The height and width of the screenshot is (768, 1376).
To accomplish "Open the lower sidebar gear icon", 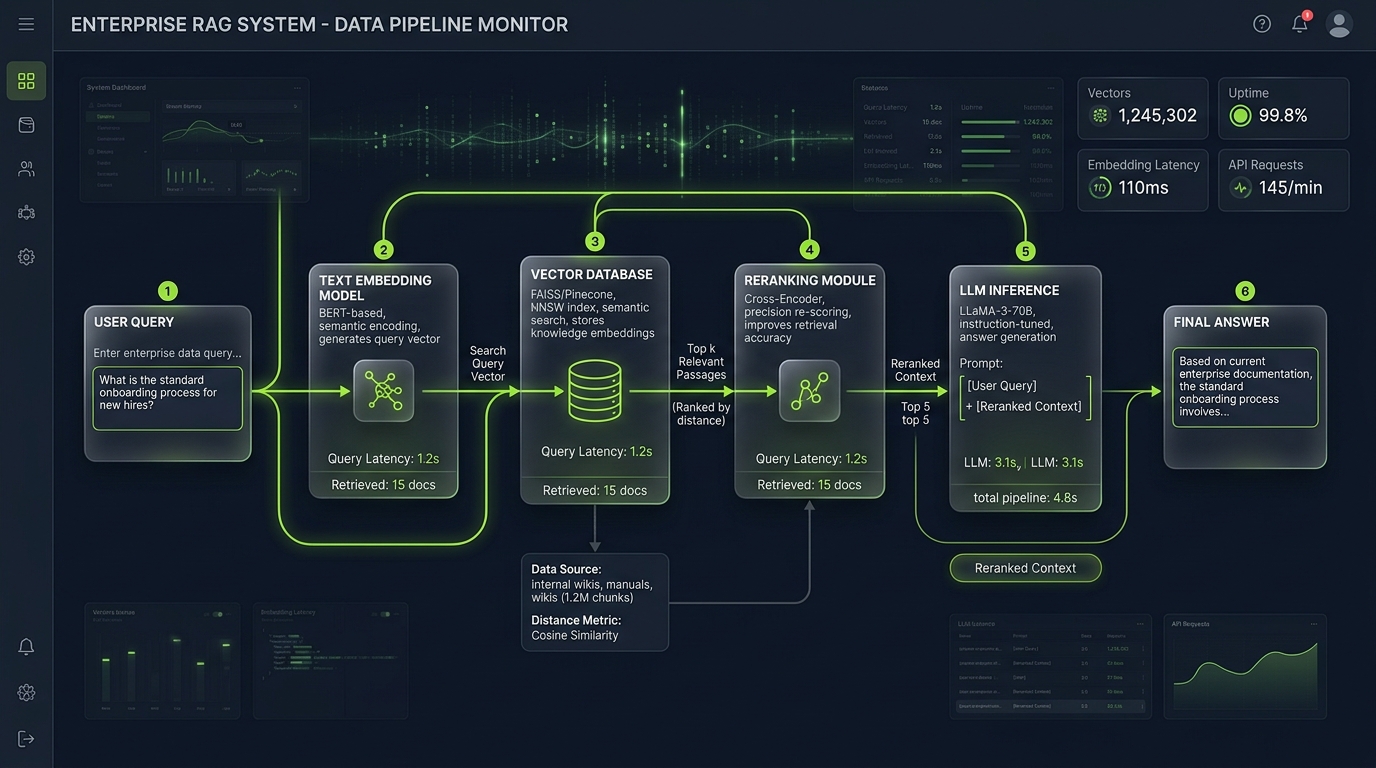I will pyautogui.click(x=26, y=693).
